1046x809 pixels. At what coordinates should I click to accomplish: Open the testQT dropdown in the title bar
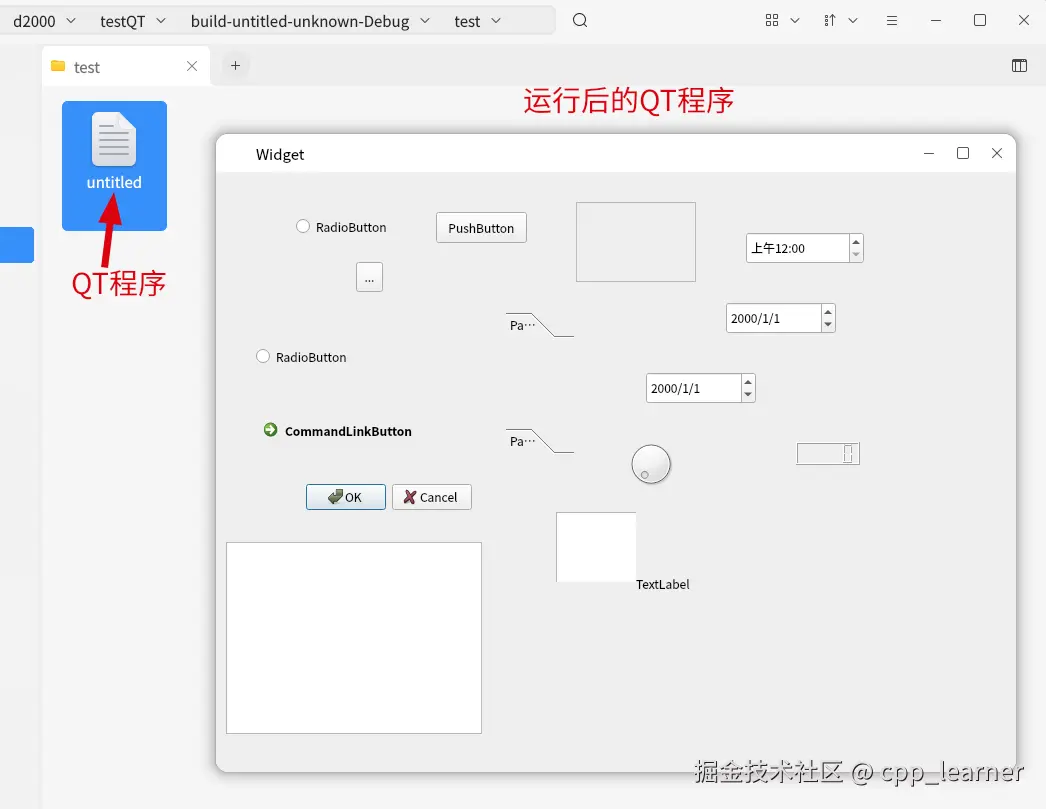point(132,19)
